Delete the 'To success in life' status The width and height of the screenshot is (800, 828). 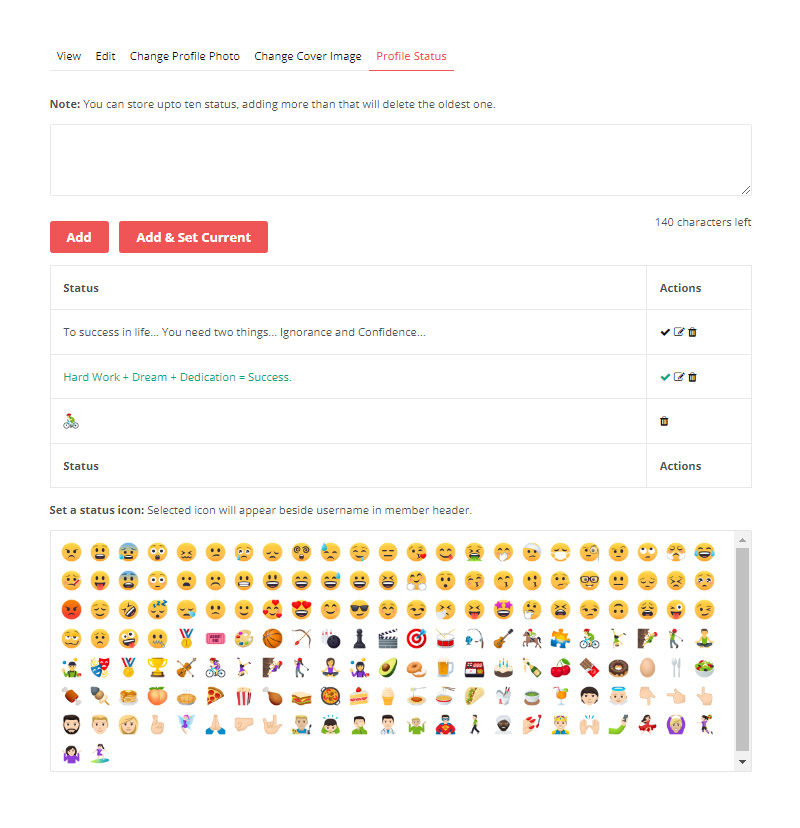coord(692,332)
